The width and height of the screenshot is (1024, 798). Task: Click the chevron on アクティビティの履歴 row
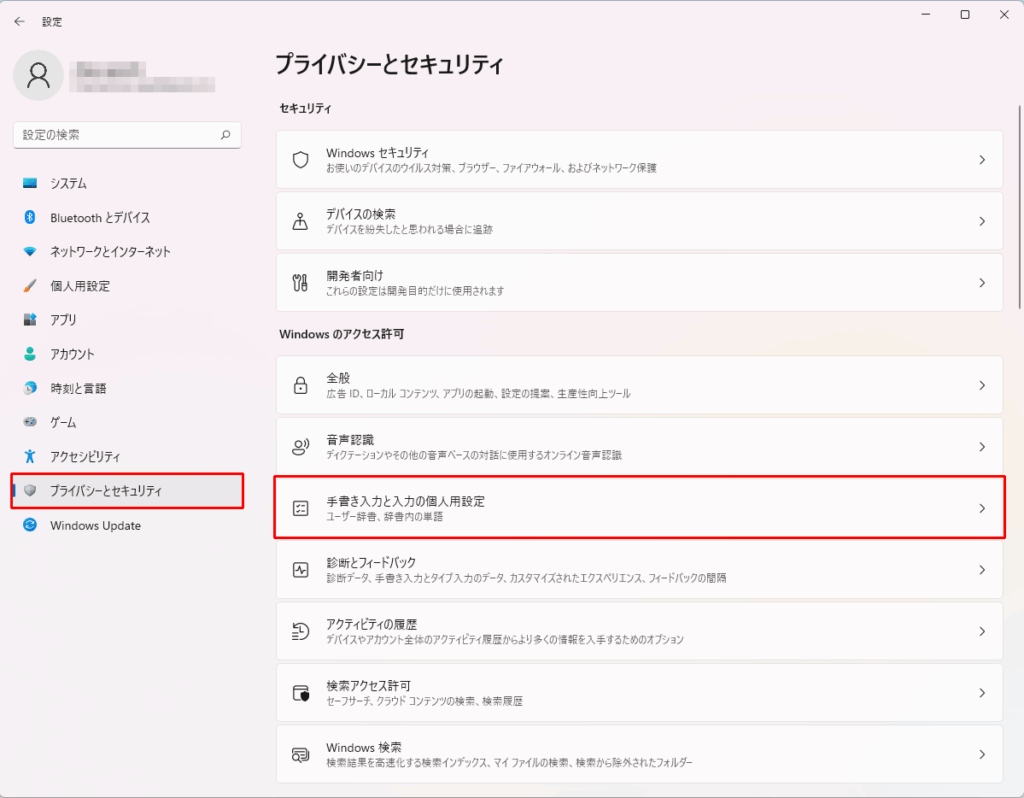click(982, 631)
